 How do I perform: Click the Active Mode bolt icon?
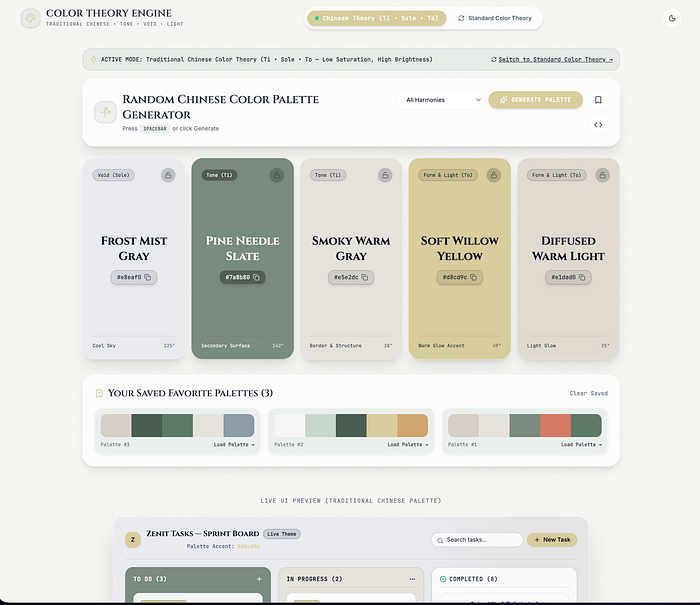[x=93, y=59]
